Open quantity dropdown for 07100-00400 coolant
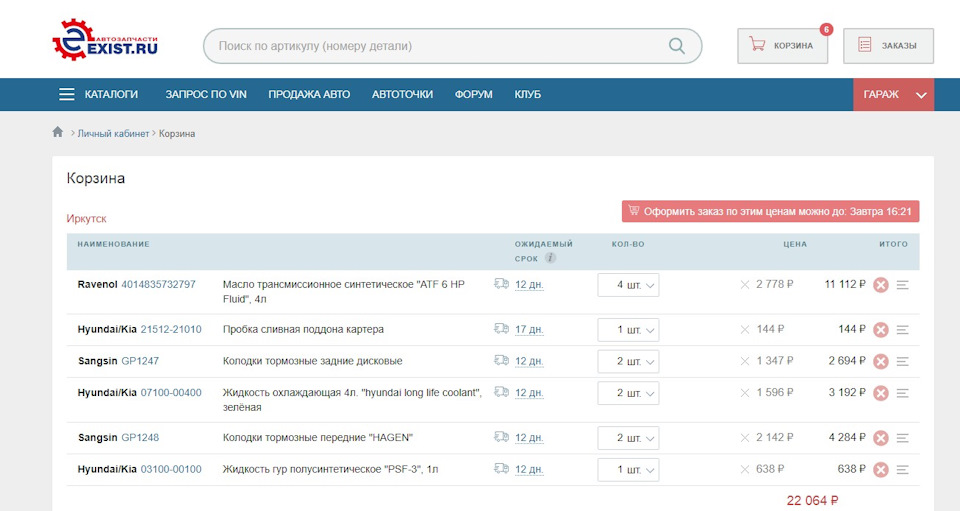Image resolution: width=960 pixels, height=511 pixels. (x=628, y=393)
